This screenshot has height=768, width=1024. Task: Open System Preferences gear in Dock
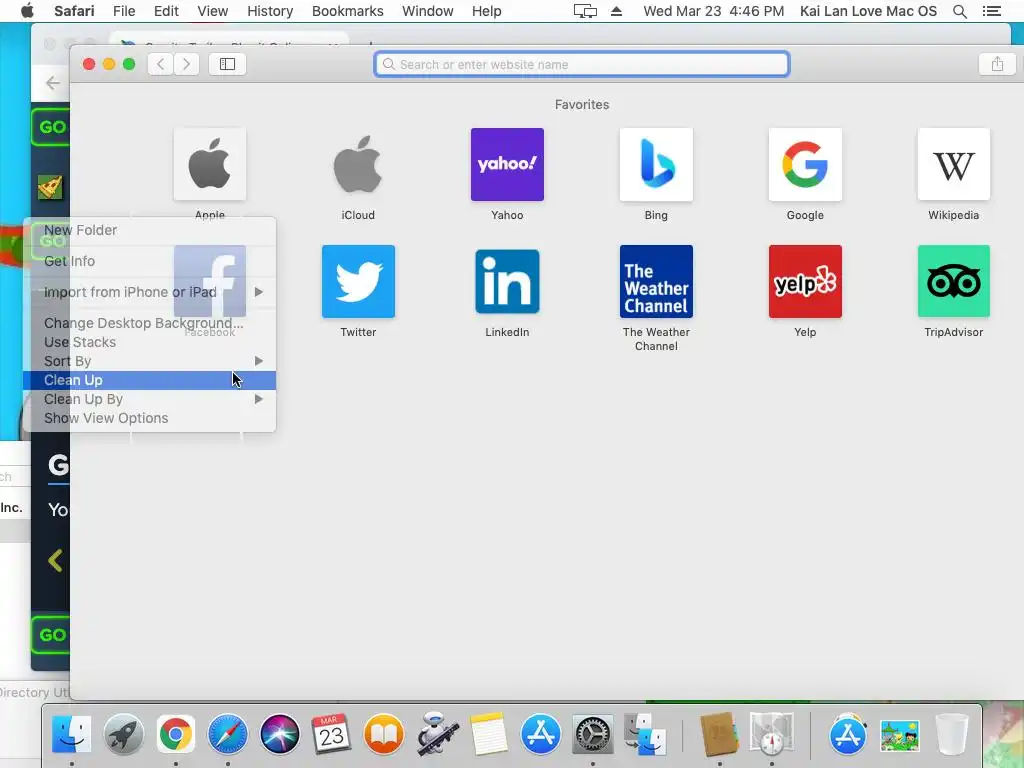point(592,734)
